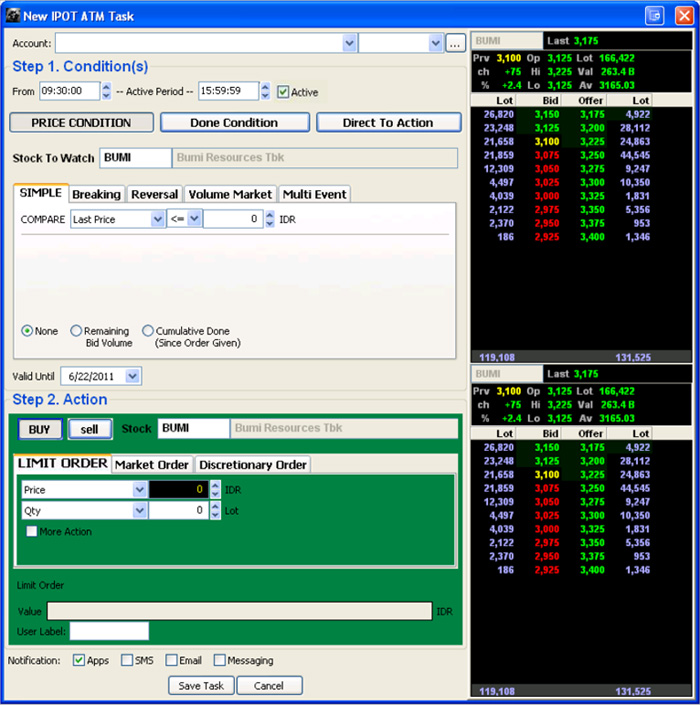Select offer 3,400 in top order book
The width and height of the screenshot is (700, 705).
click(592, 237)
